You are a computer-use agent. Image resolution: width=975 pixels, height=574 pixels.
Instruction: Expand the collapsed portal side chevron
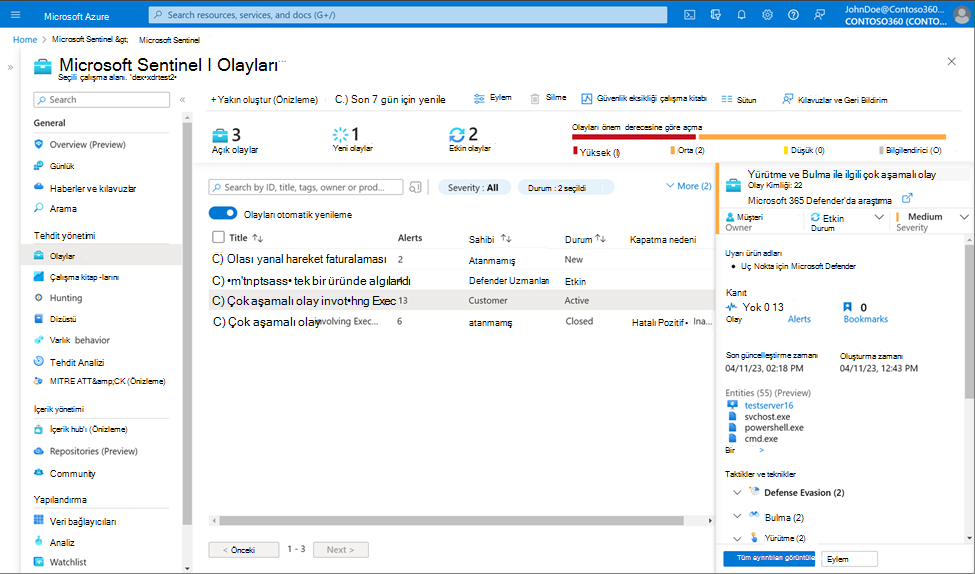click(x=10, y=67)
